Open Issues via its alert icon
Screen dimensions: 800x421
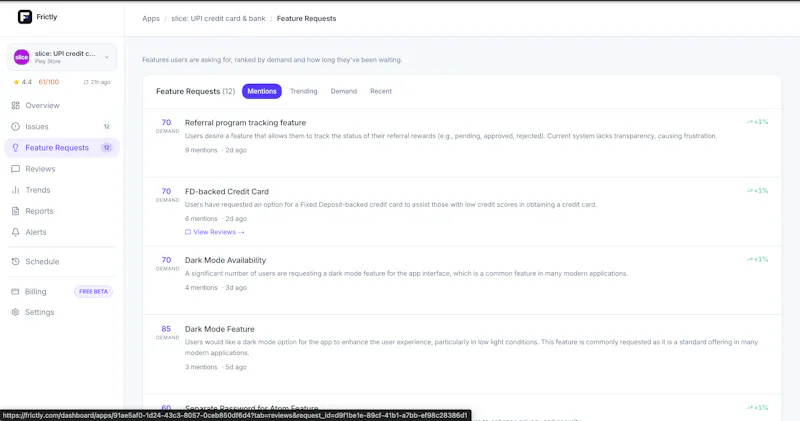tap(15, 127)
